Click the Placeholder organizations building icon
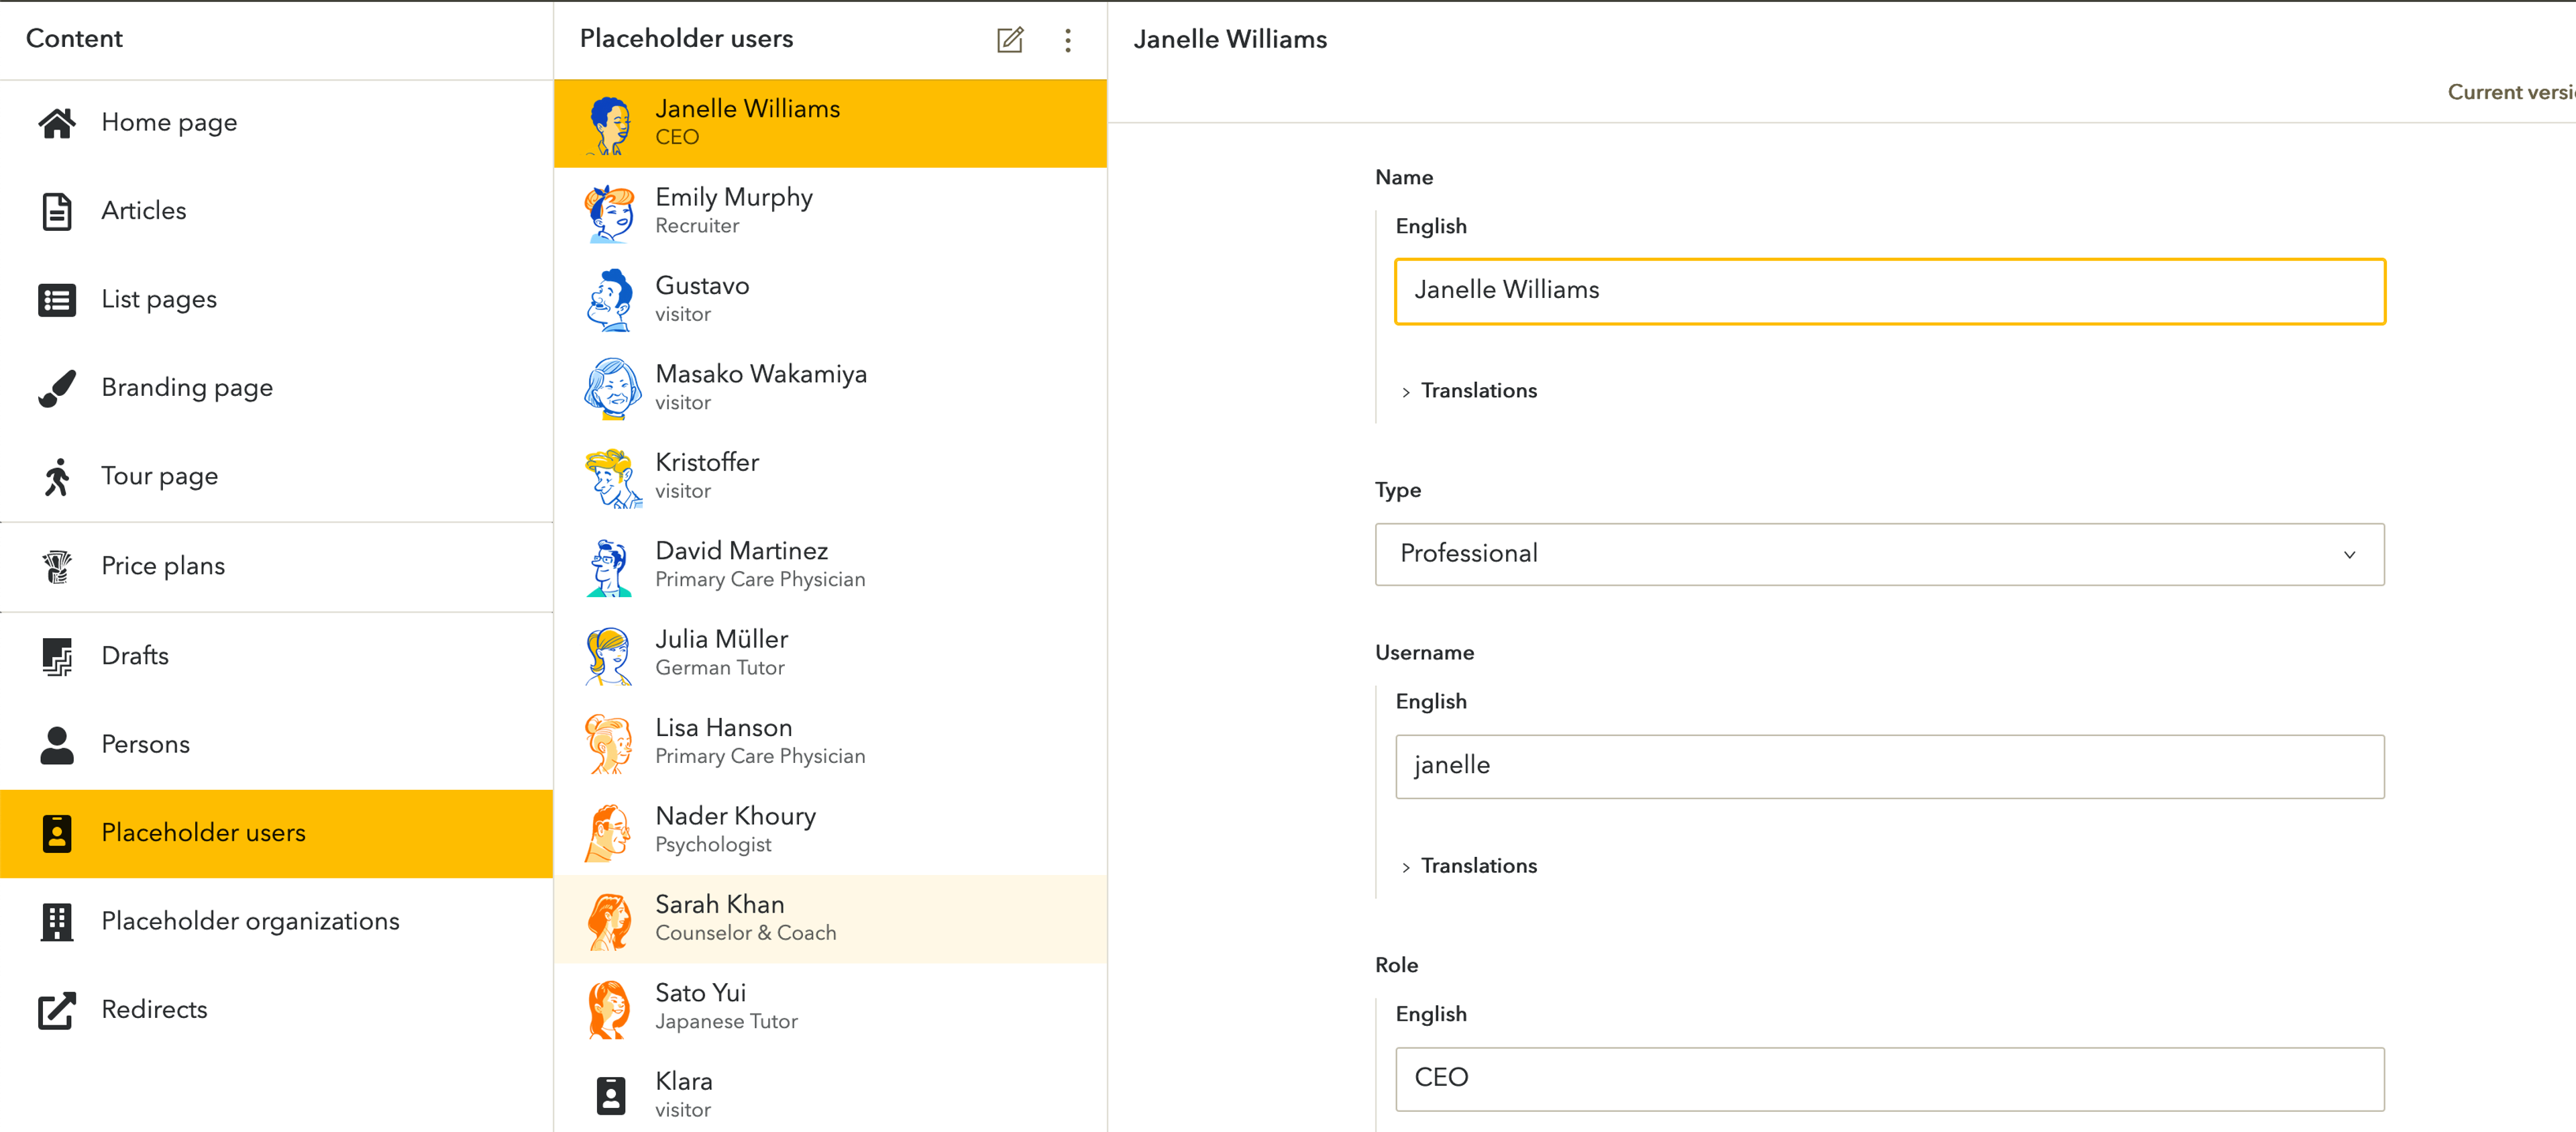This screenshot has width=2576, height=1132. [57, 921]
